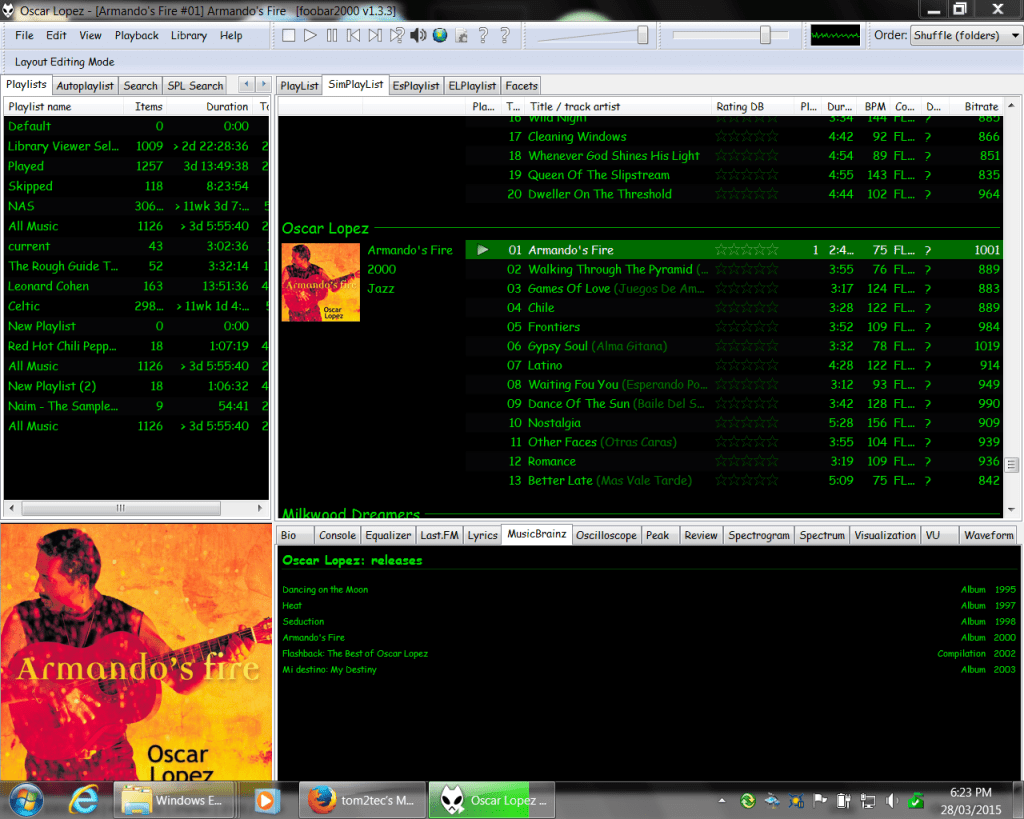Image resolution: width=1024 pixels, height=819 pixels.
Task: Open the Library menu
Action: tap(188, 36)
